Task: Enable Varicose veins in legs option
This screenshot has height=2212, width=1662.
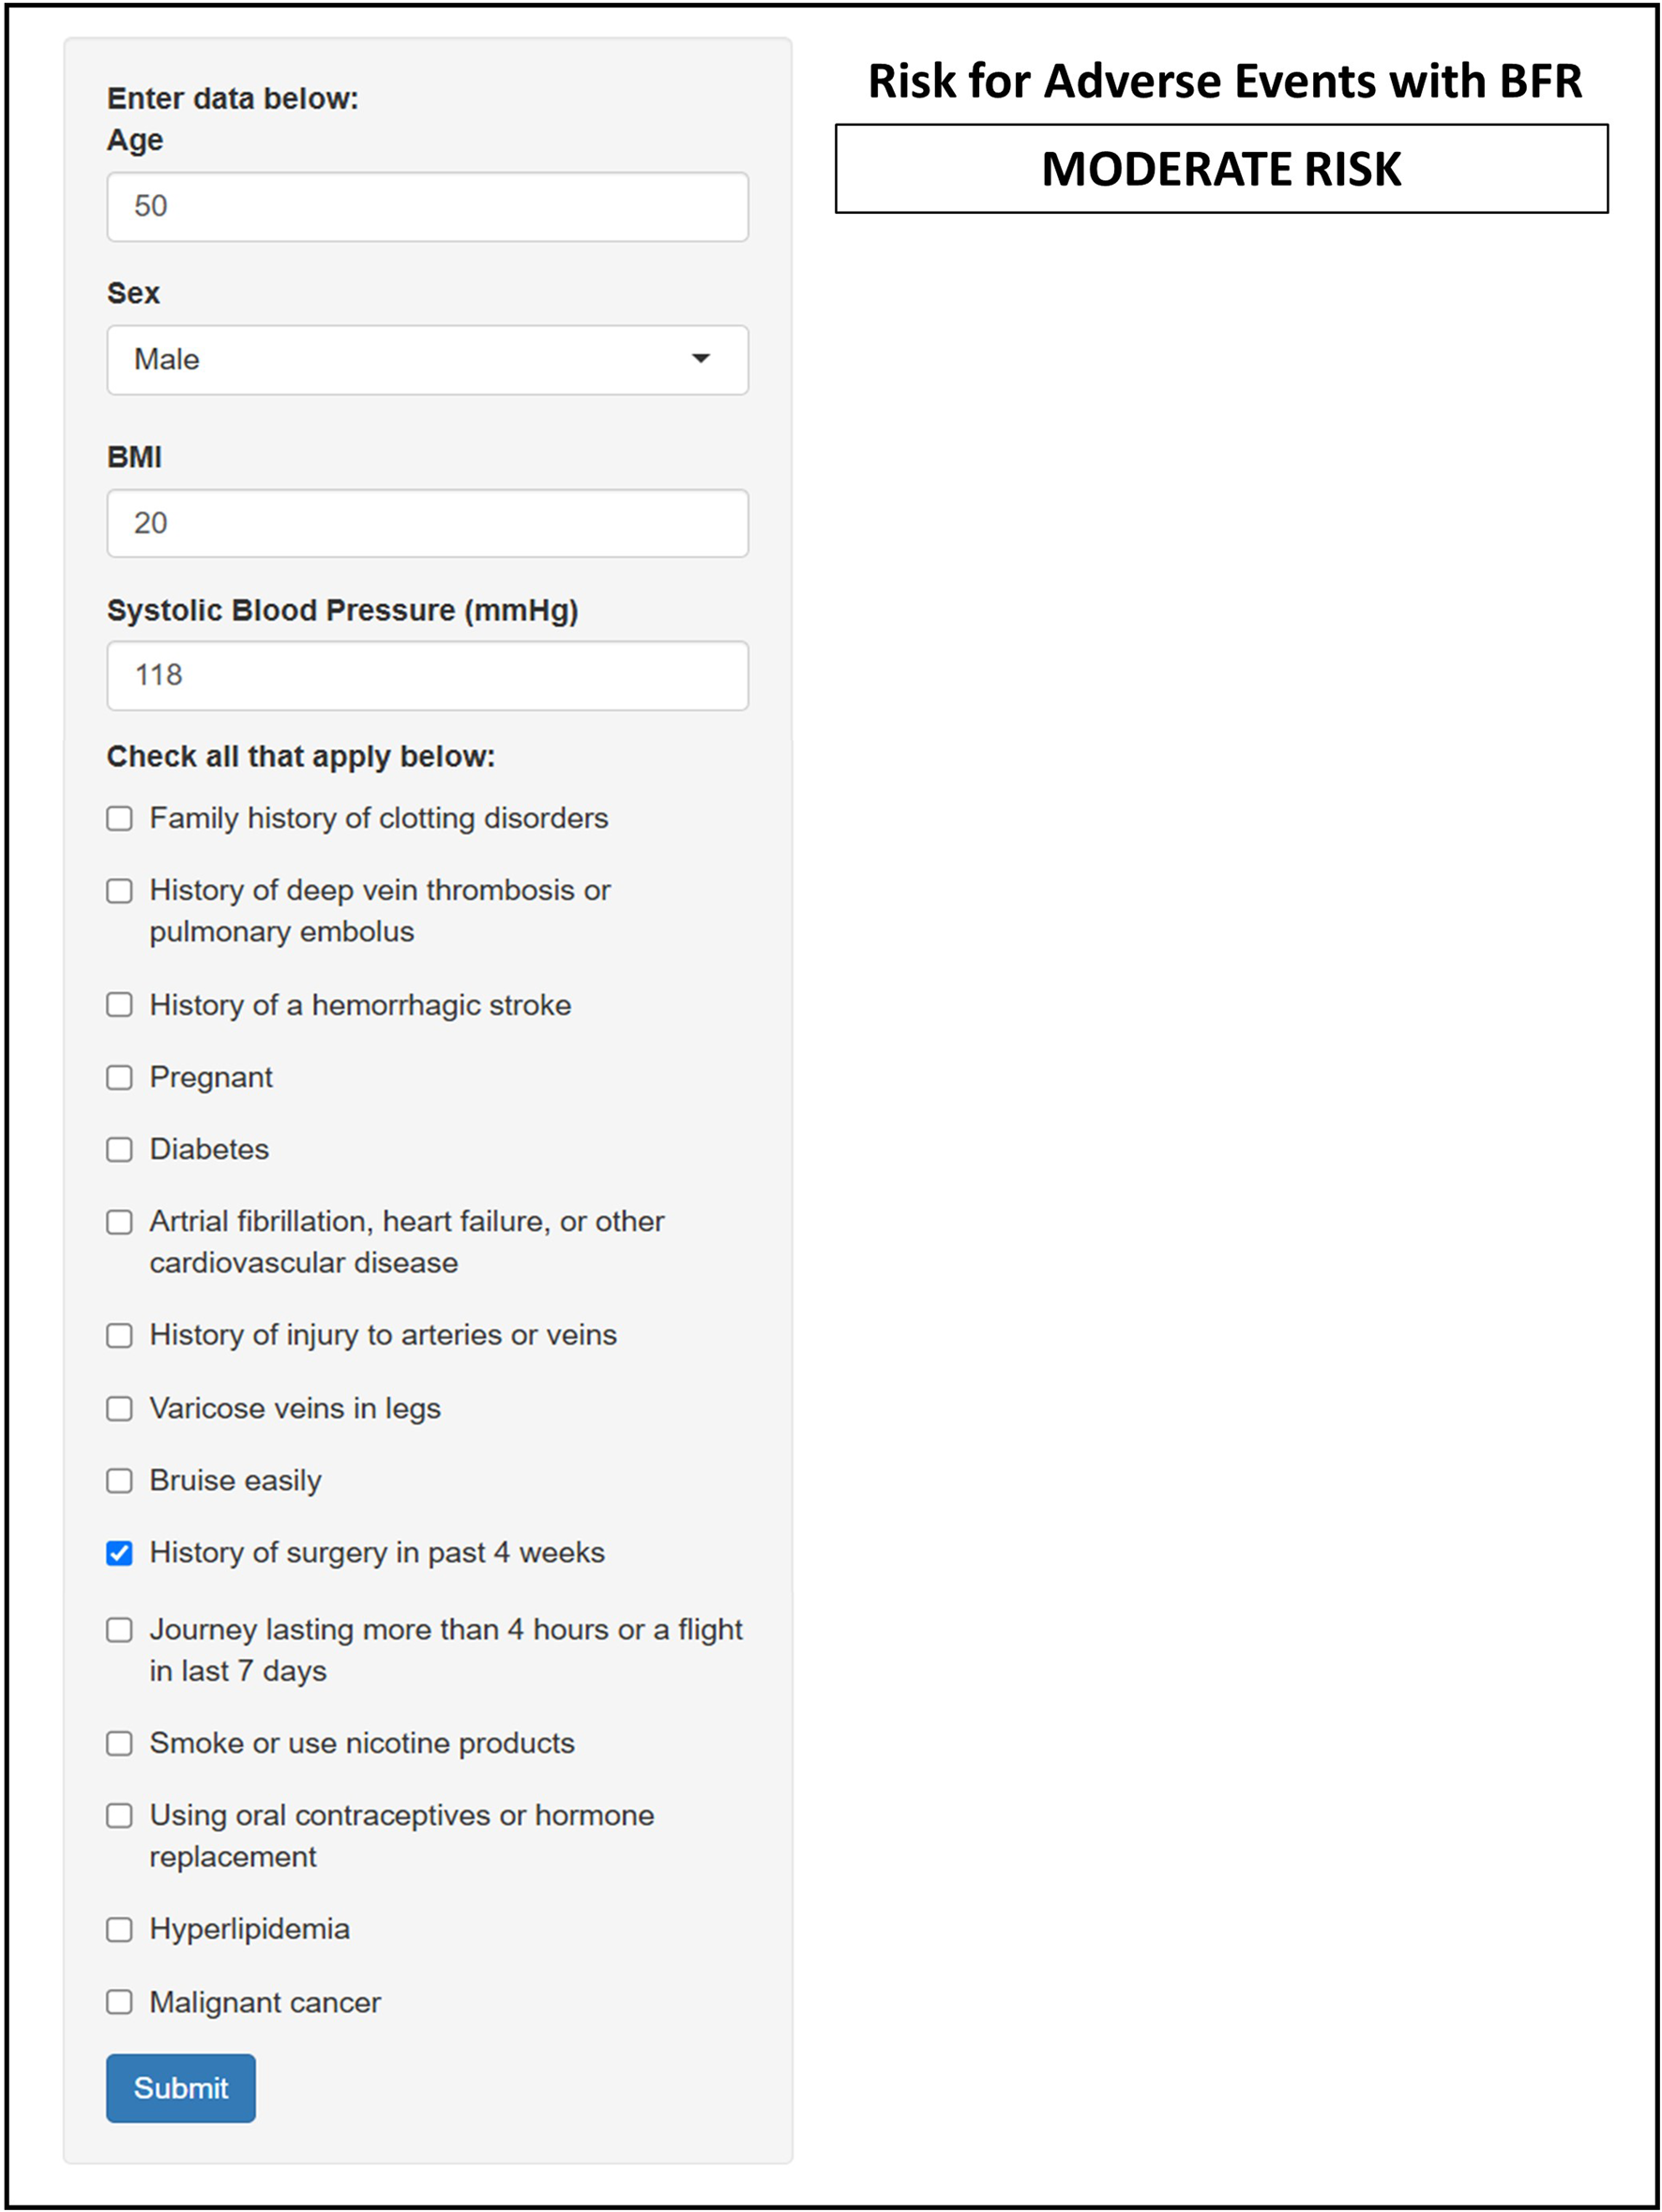Action: pos(120,1408)
